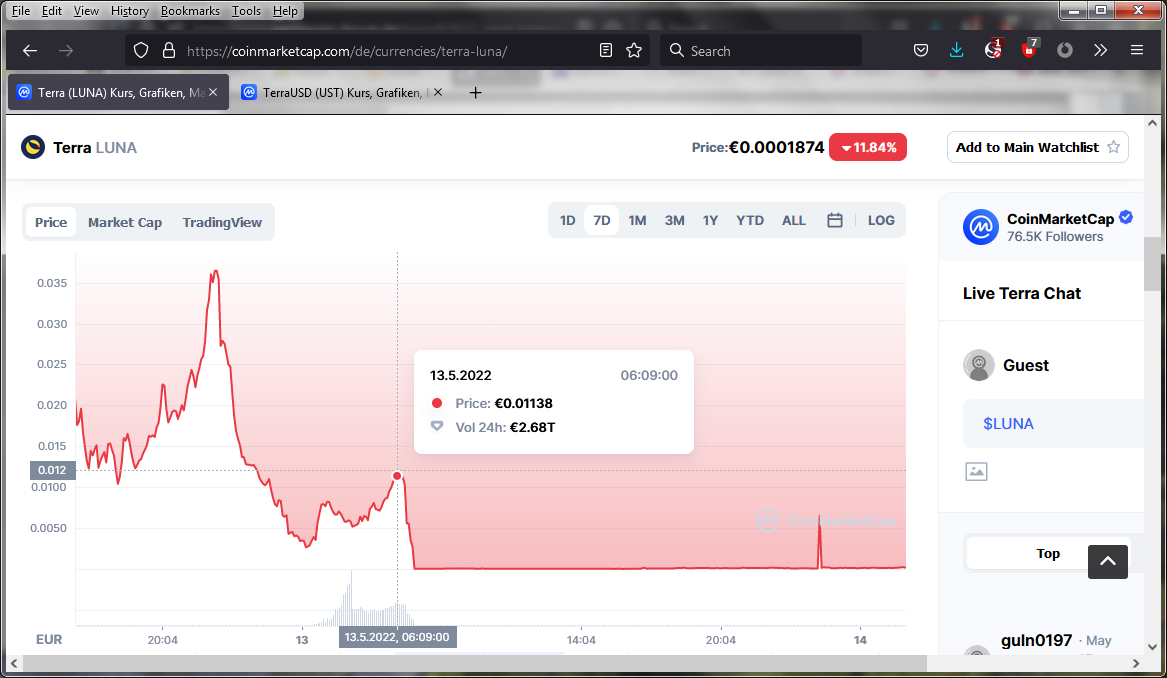Click the Search input box
The image size is (1167, 678).
(x=761, y=51)
